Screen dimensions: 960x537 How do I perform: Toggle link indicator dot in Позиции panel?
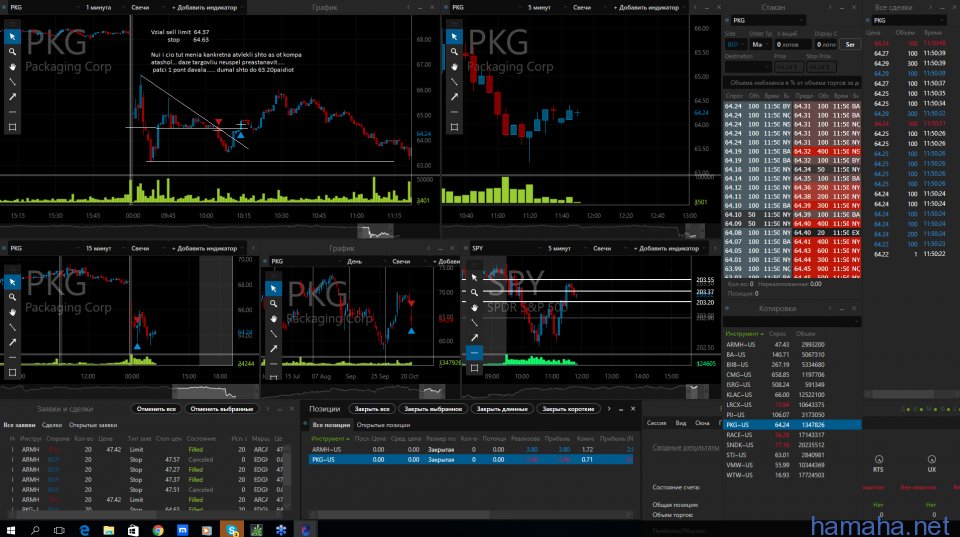point(306,424)
